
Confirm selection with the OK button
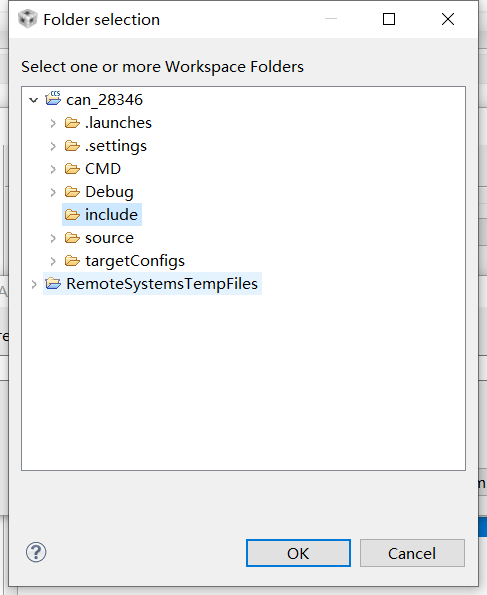(x=298, y=553)
